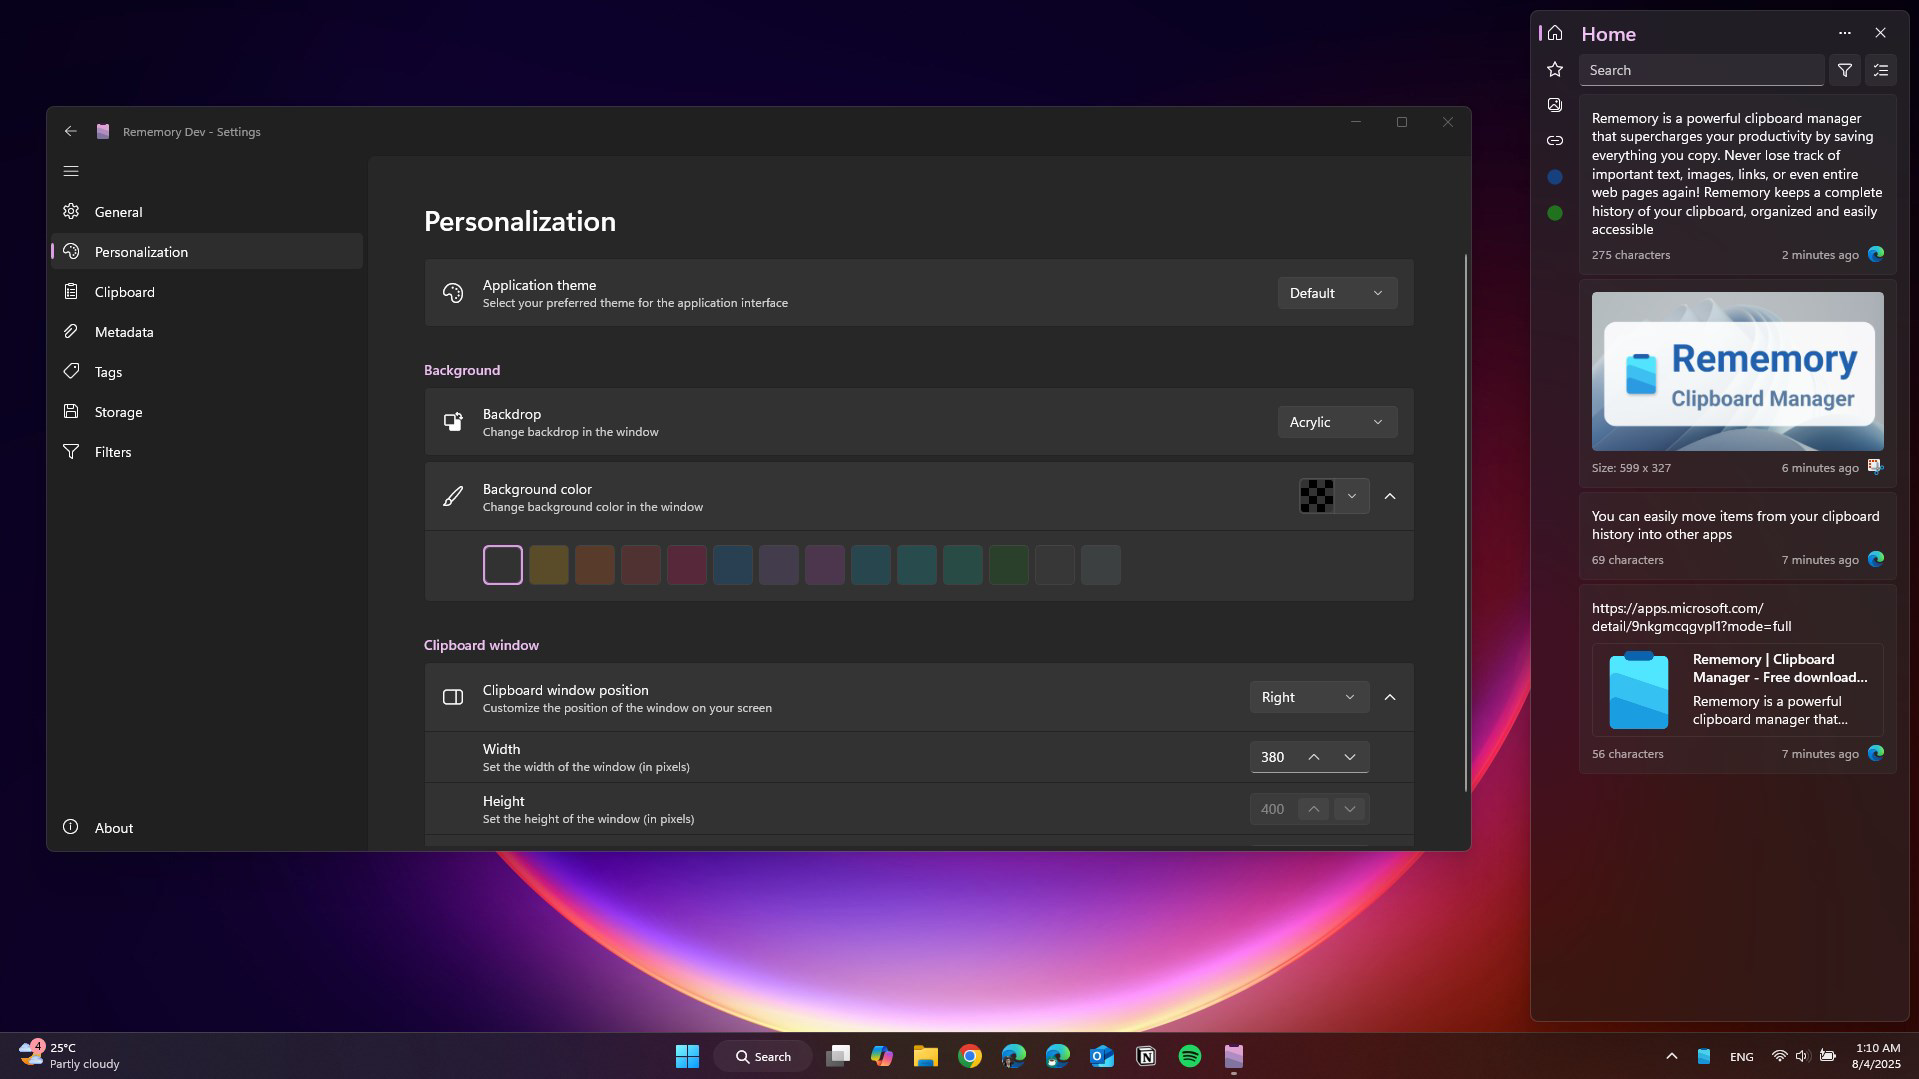The height and width of the screenshot is (1079, 1919).
Task: Go to the About page
Action: pyautogui.click(x=113, y=827)
